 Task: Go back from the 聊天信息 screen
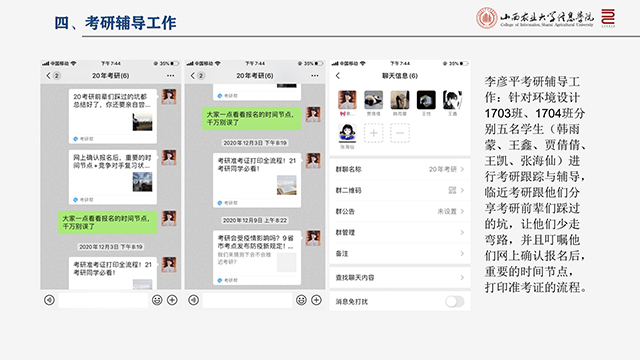[338, 76]
